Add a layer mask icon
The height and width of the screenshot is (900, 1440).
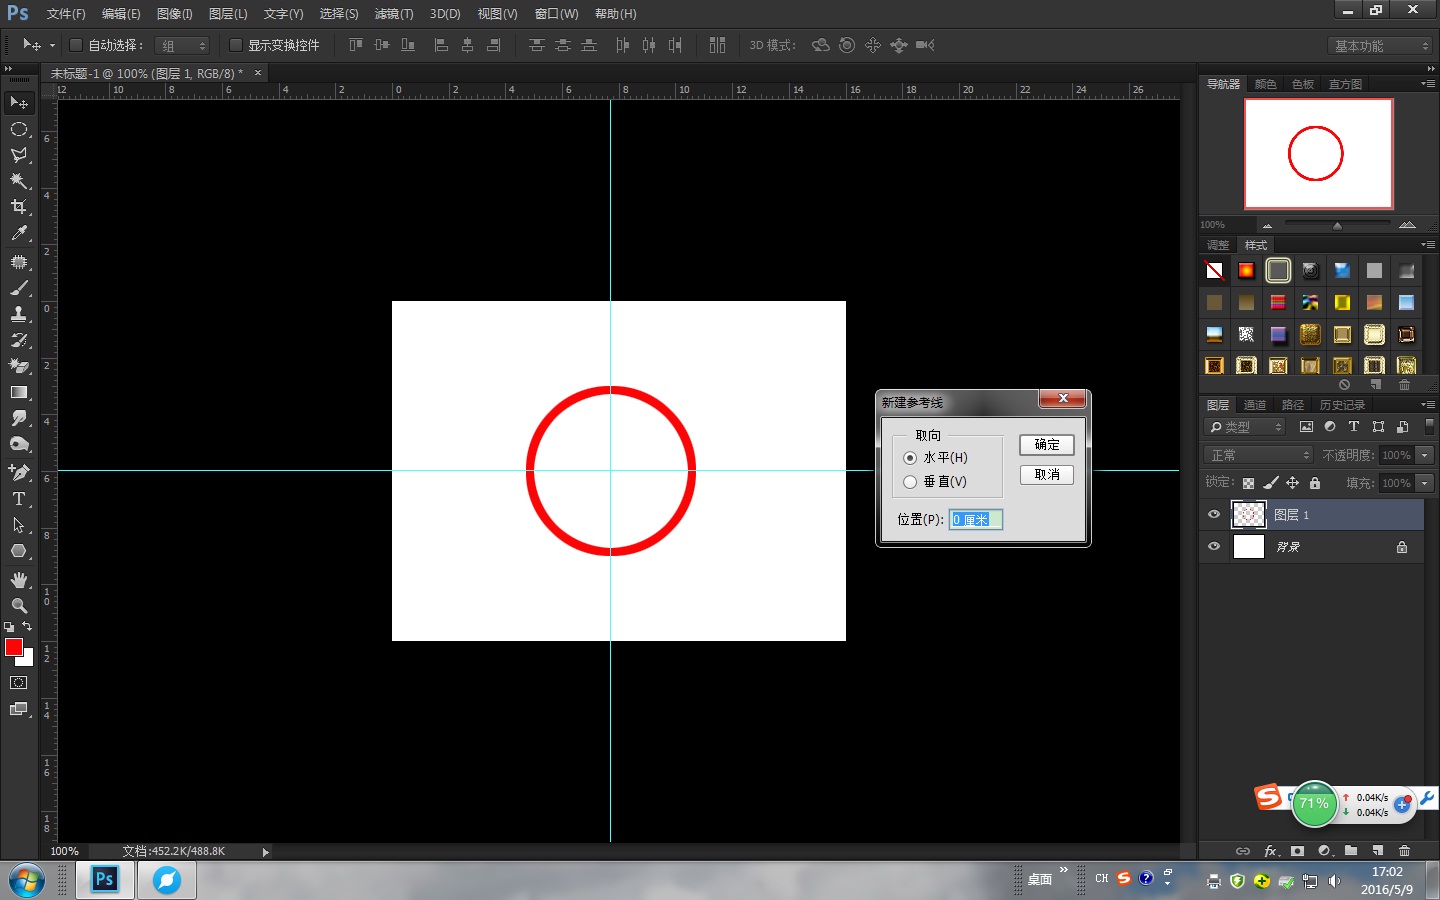(x=1297, y=851)
